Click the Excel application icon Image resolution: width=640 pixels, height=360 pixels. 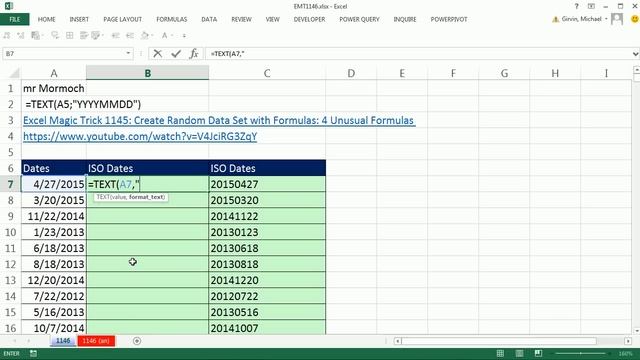9,6
